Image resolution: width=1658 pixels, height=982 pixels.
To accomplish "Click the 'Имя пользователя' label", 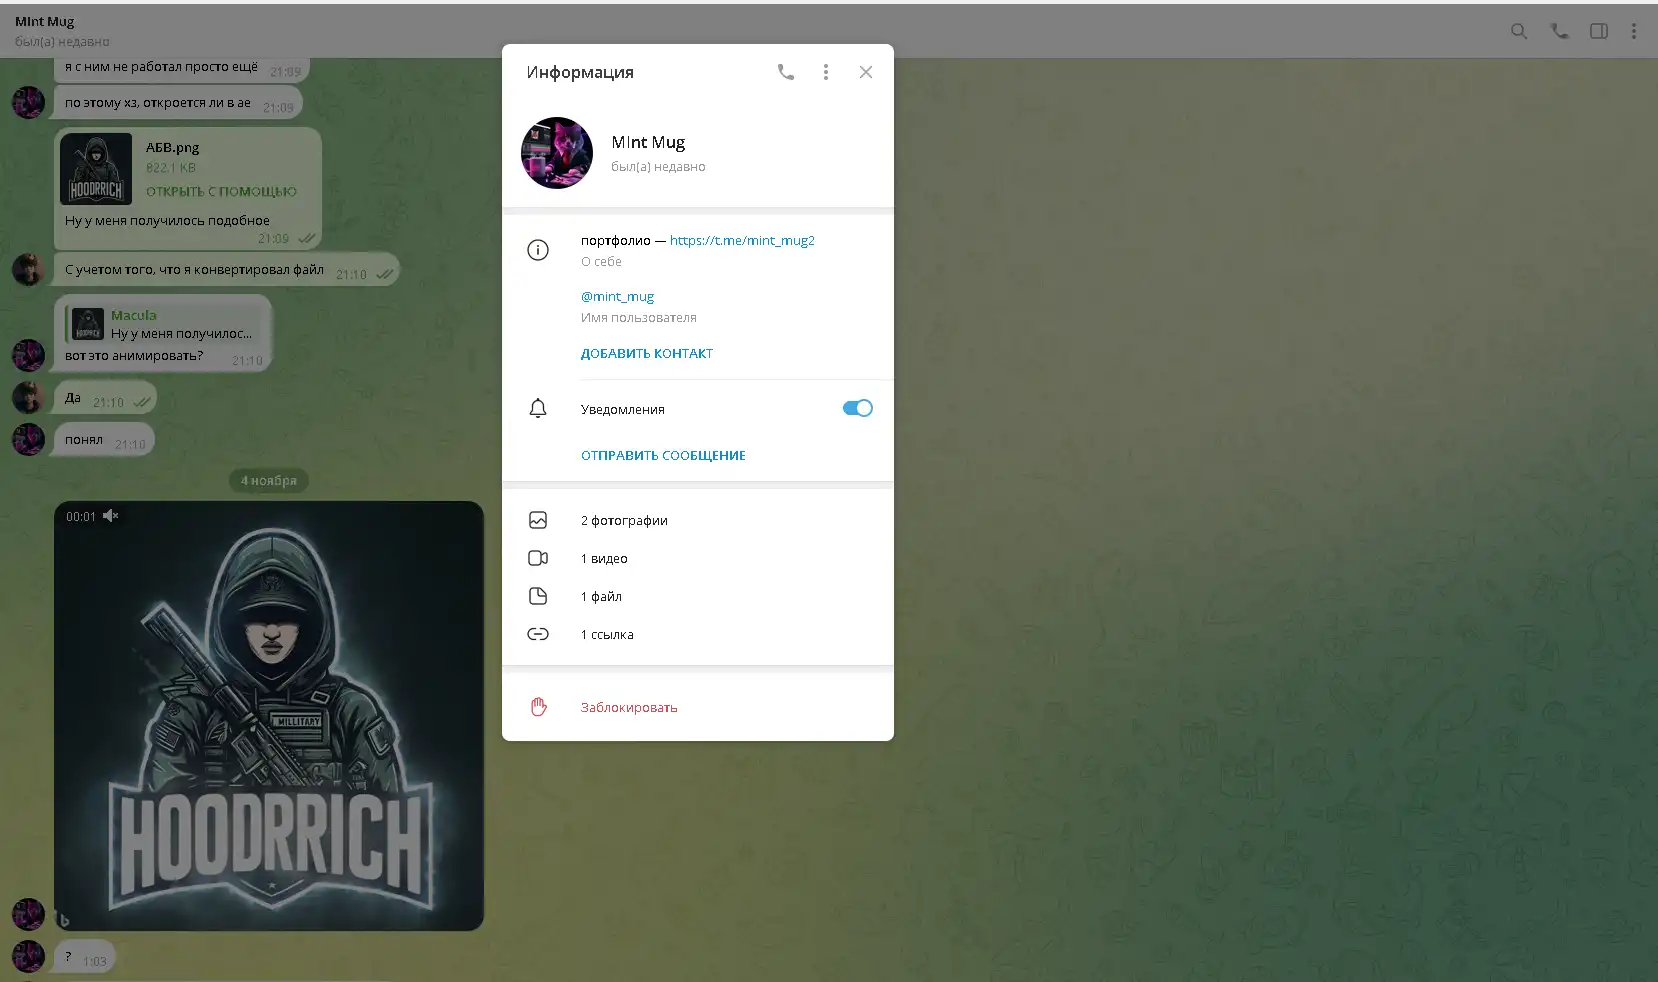I will [x=639, y=317].
